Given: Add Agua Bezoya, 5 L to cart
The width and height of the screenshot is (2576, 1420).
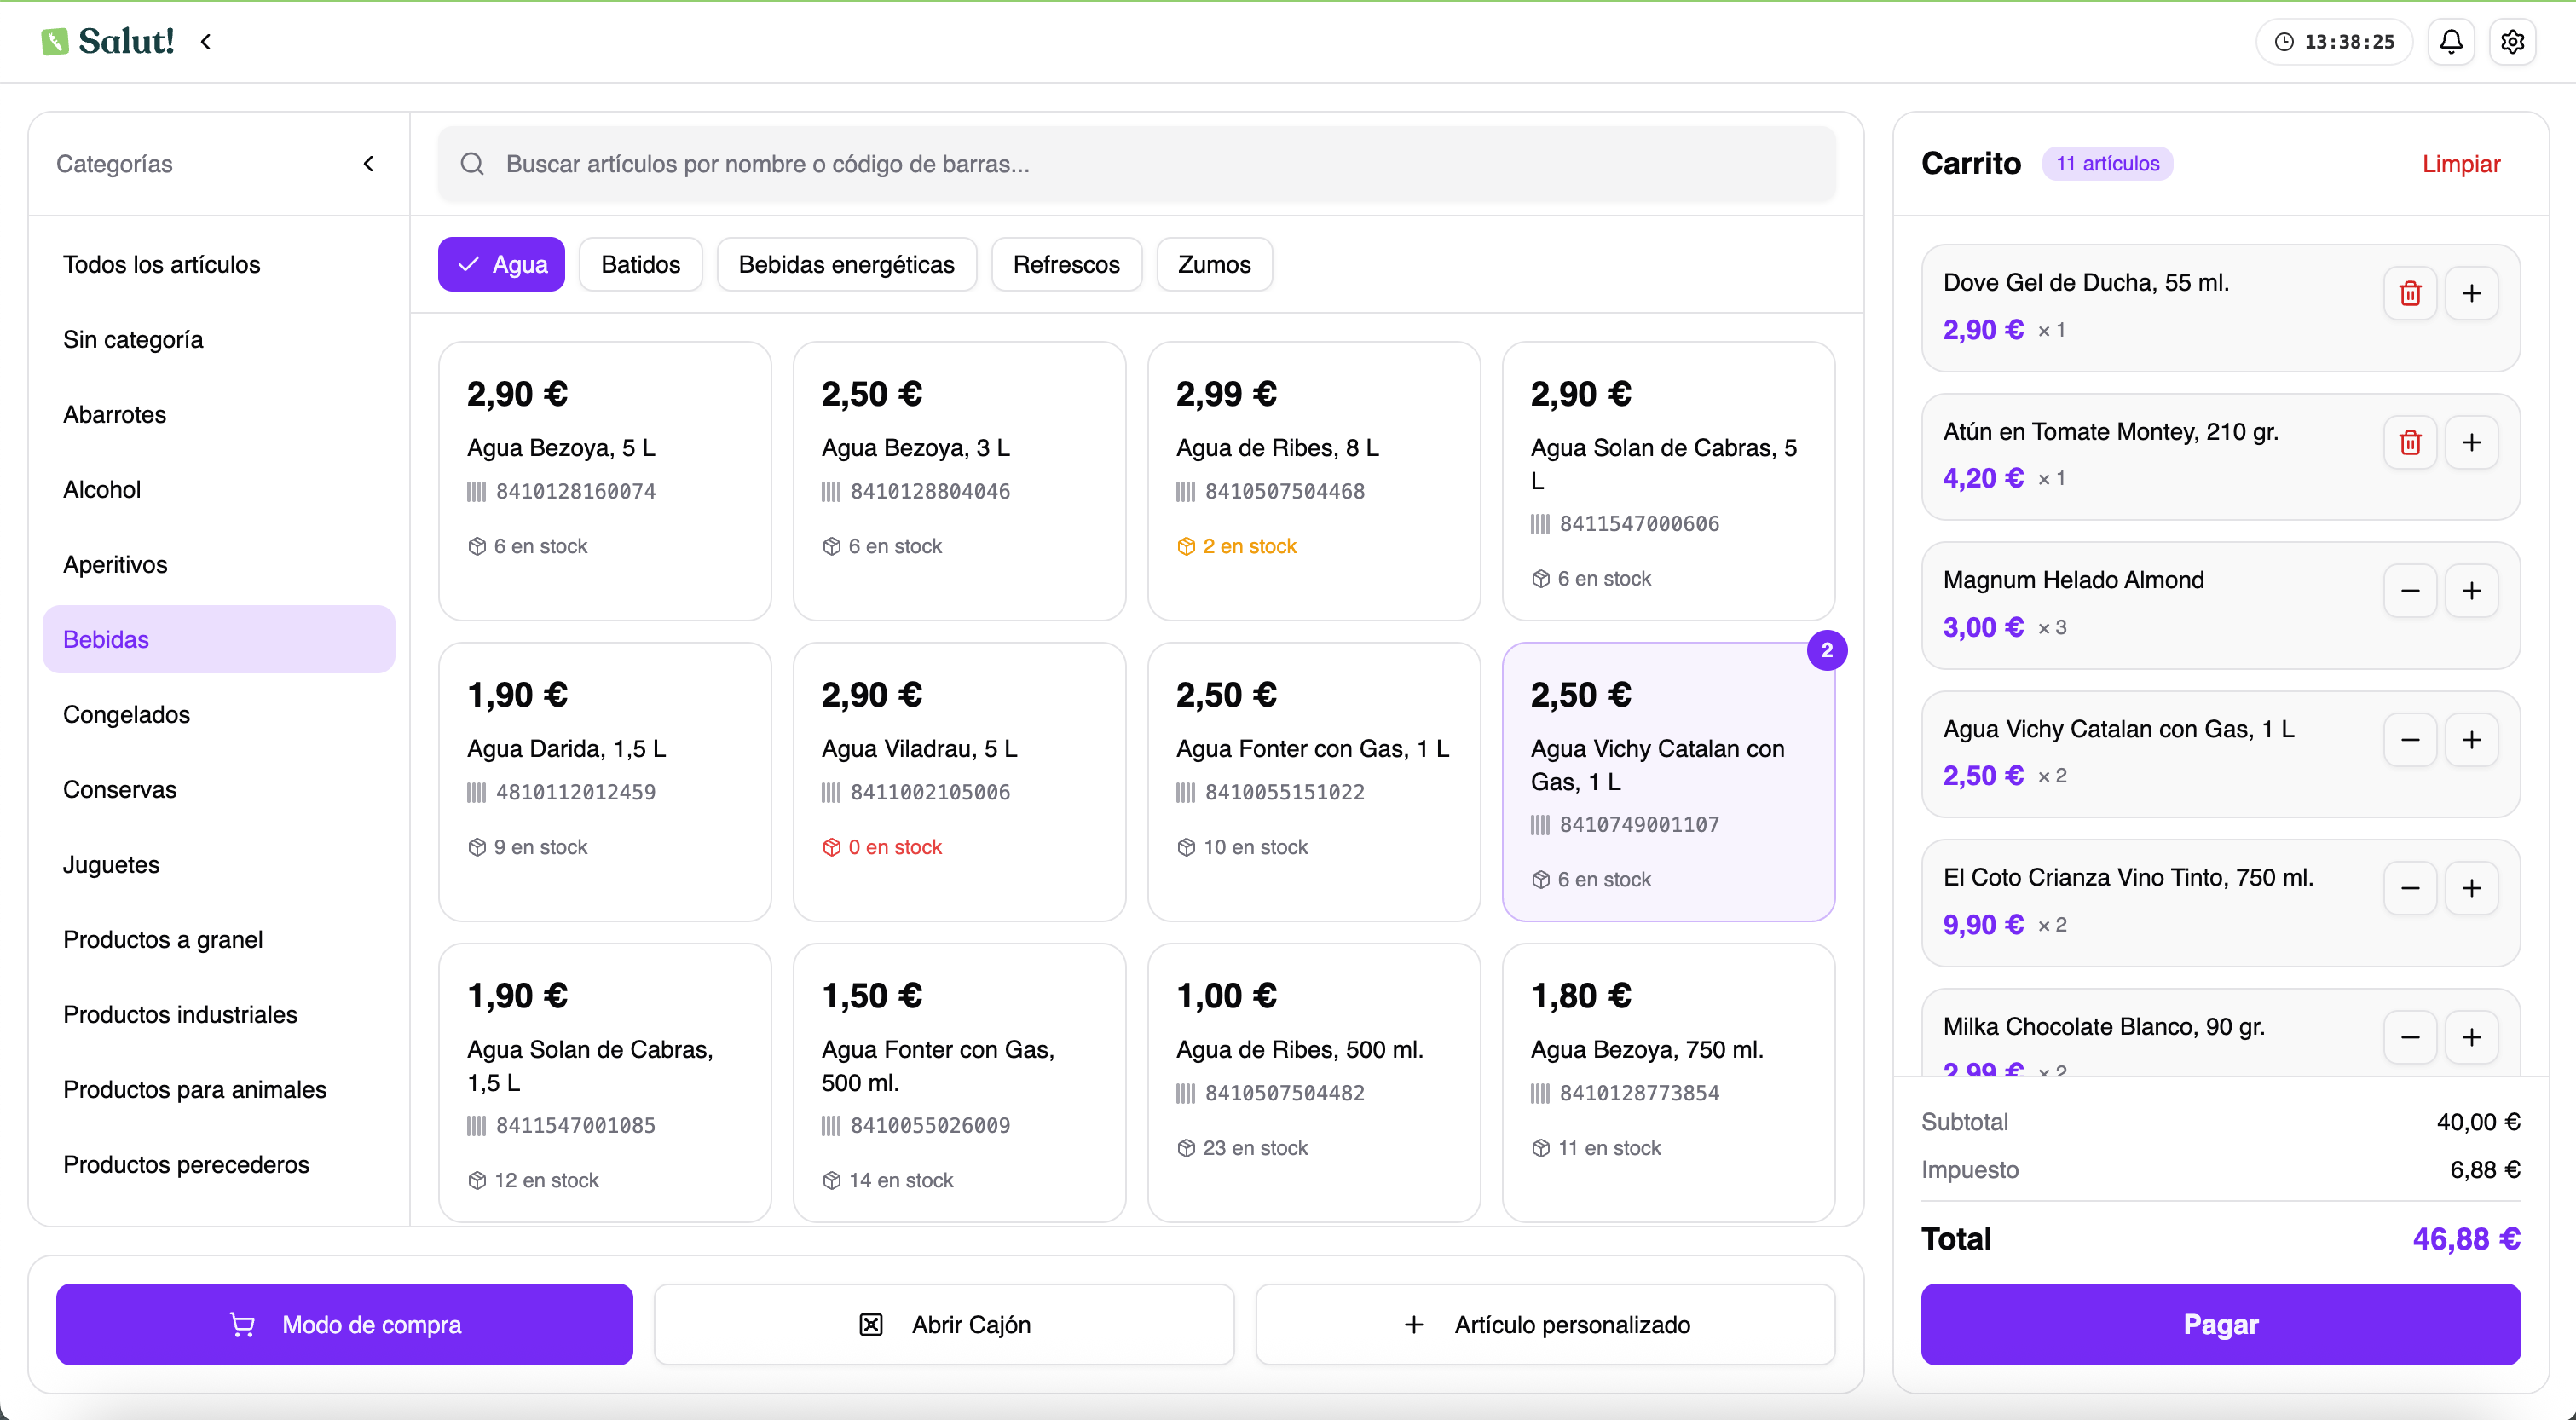Looking at the screenshot, I should [604, 481].
